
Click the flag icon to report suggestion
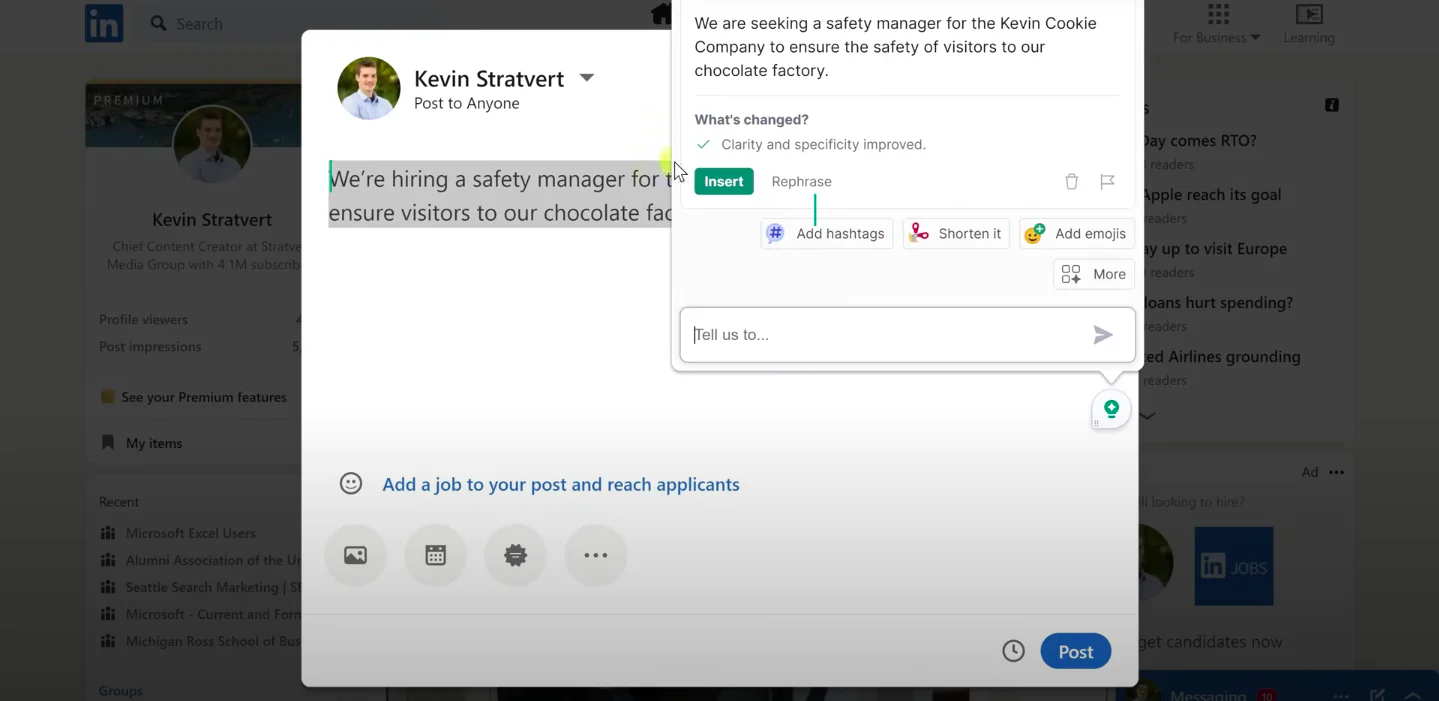pyautogui.click(x=1107, y=181)
